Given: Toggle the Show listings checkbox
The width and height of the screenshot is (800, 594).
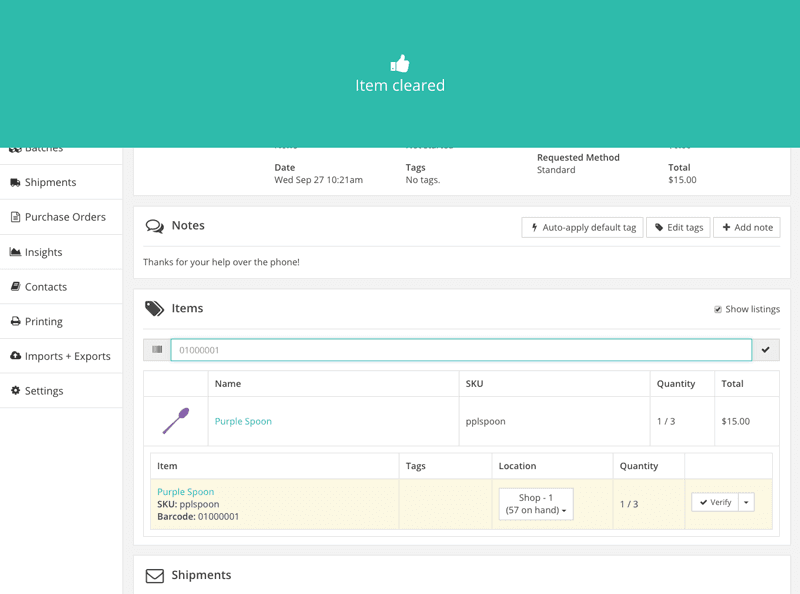Looking at the screenshot, I should (718, 309).
